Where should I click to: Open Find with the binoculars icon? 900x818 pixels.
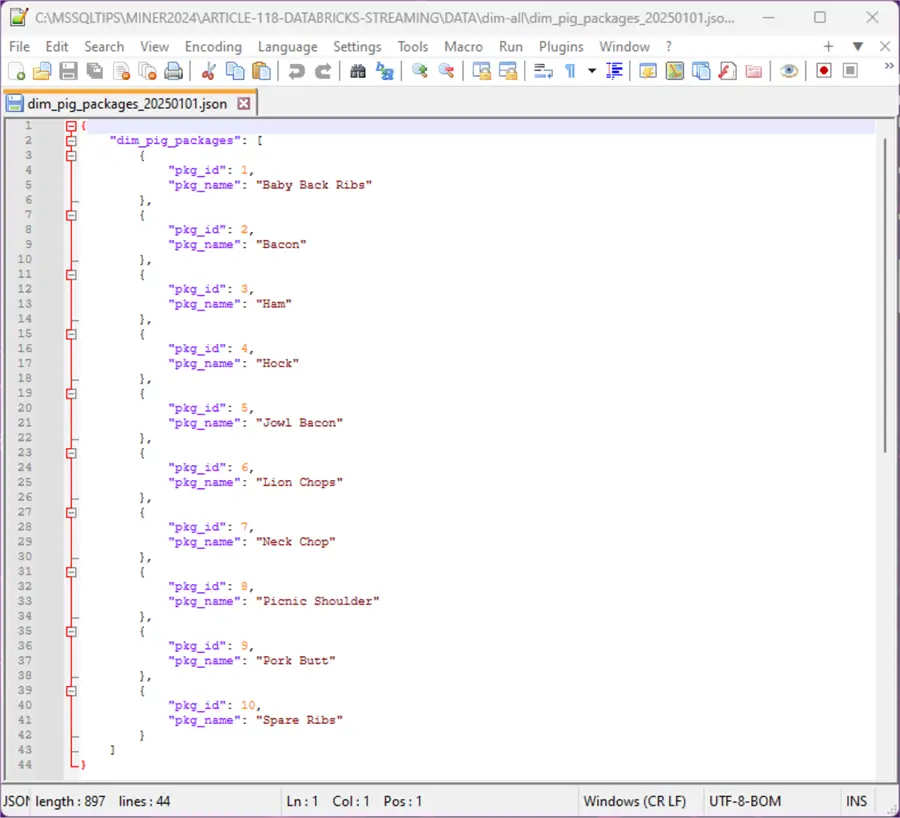tap(358, 71)
